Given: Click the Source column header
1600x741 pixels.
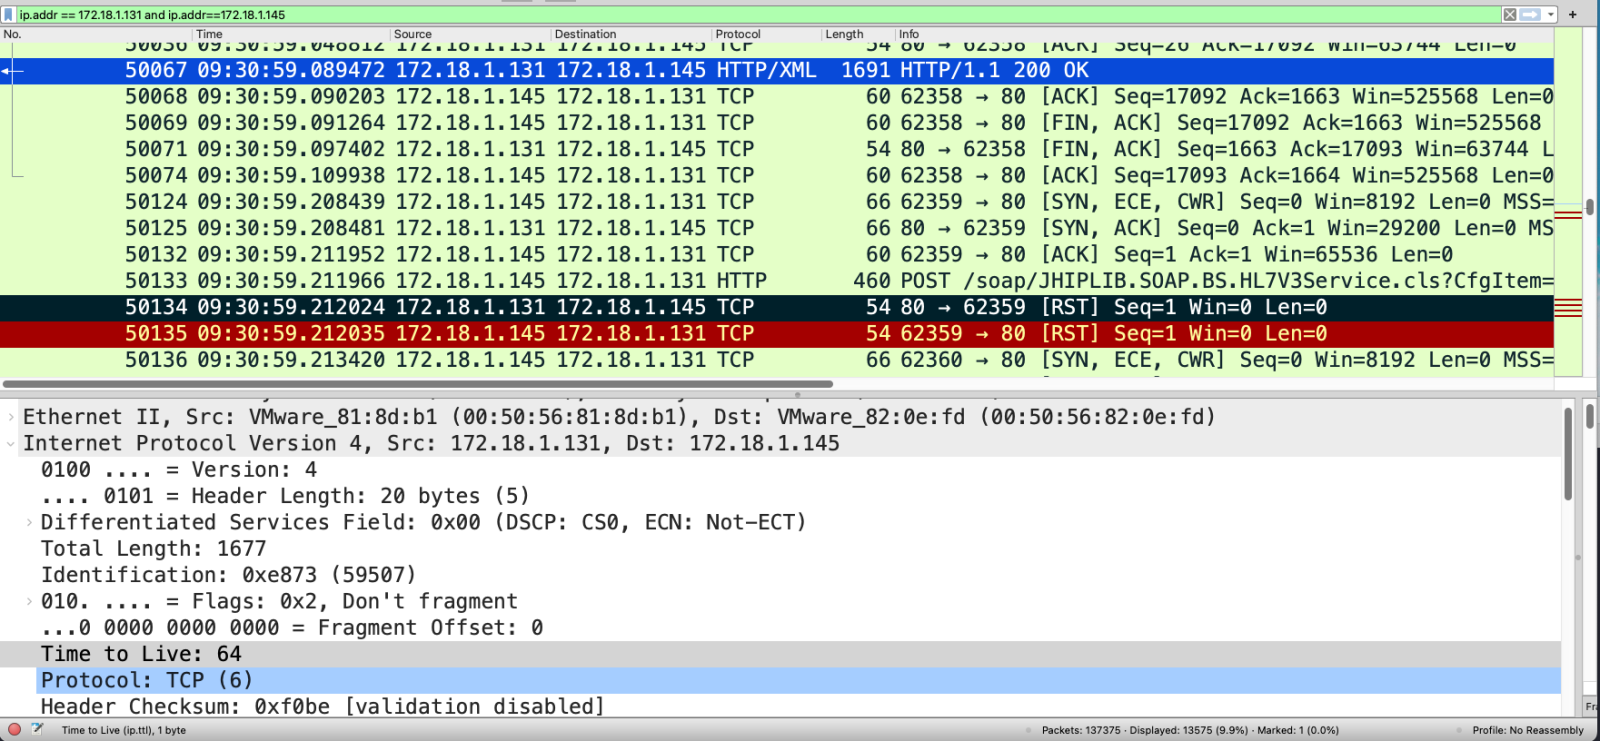Looking at the screenshot, I should [x=413, y=34].
